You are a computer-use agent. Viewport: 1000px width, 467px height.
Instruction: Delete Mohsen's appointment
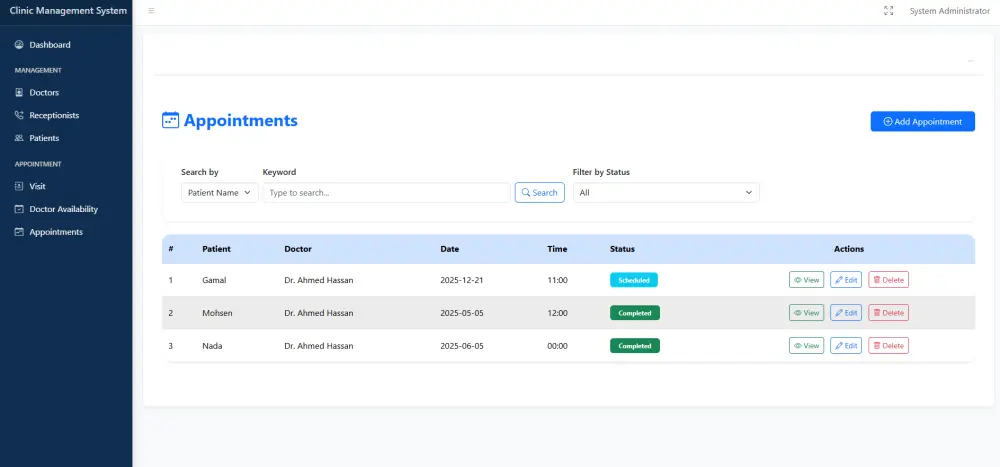point(888,313)
